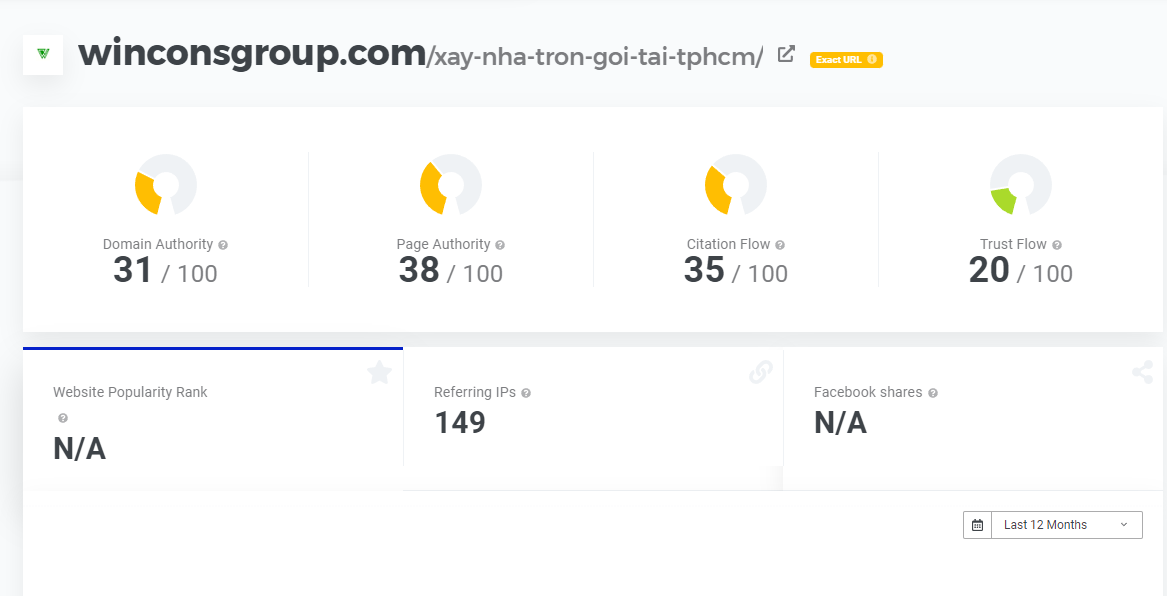Click help icon beside Referring IPs
The width and height of the screenshot is (1167, 596).
tap(526, 393)
